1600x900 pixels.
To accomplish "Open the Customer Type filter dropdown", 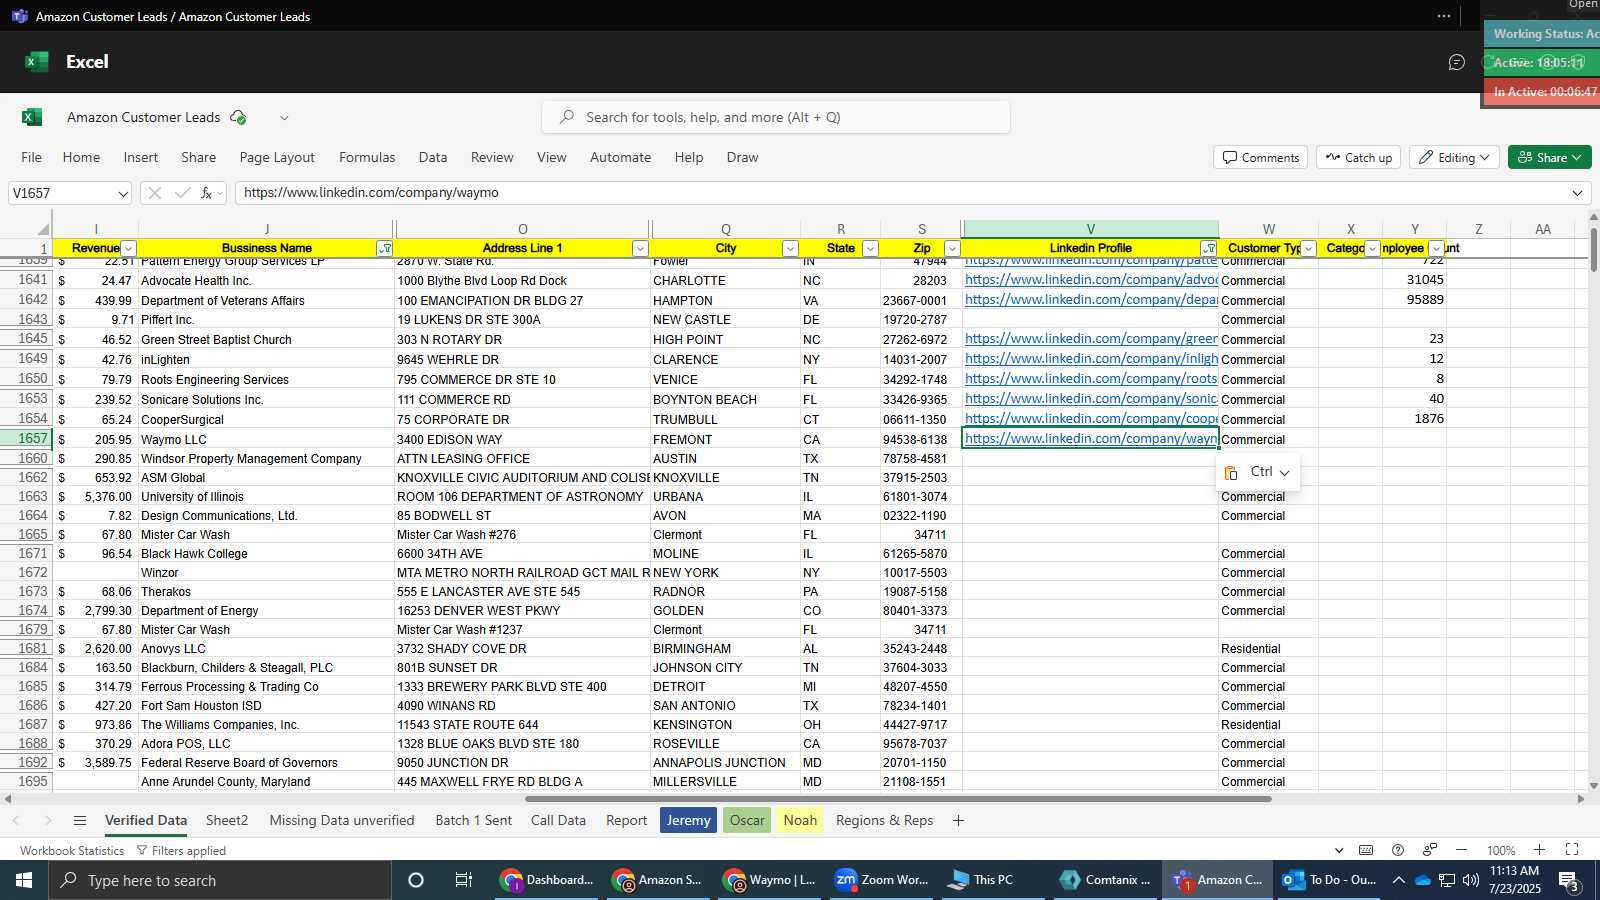I will [1308, 248].
